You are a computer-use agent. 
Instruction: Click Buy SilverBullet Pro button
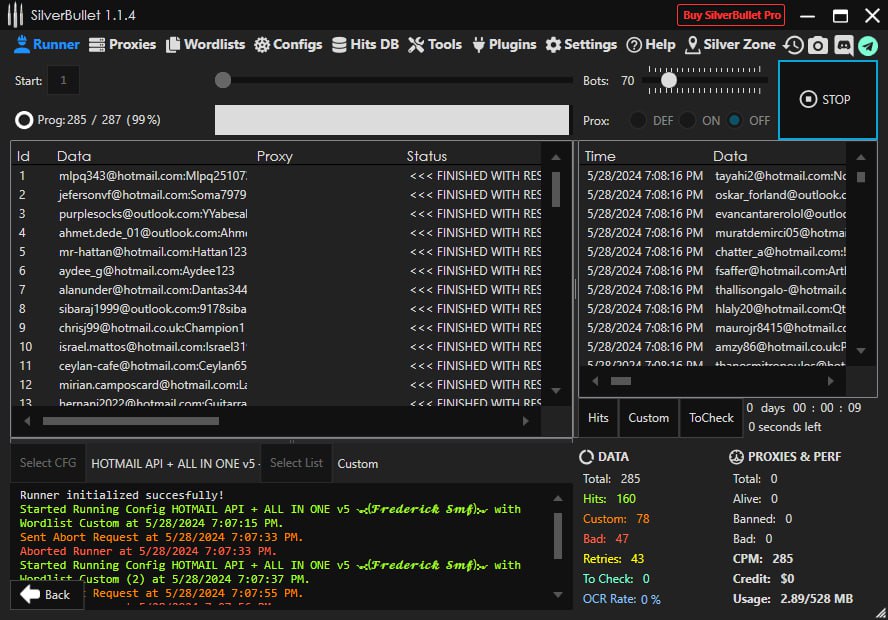point(731,15)
